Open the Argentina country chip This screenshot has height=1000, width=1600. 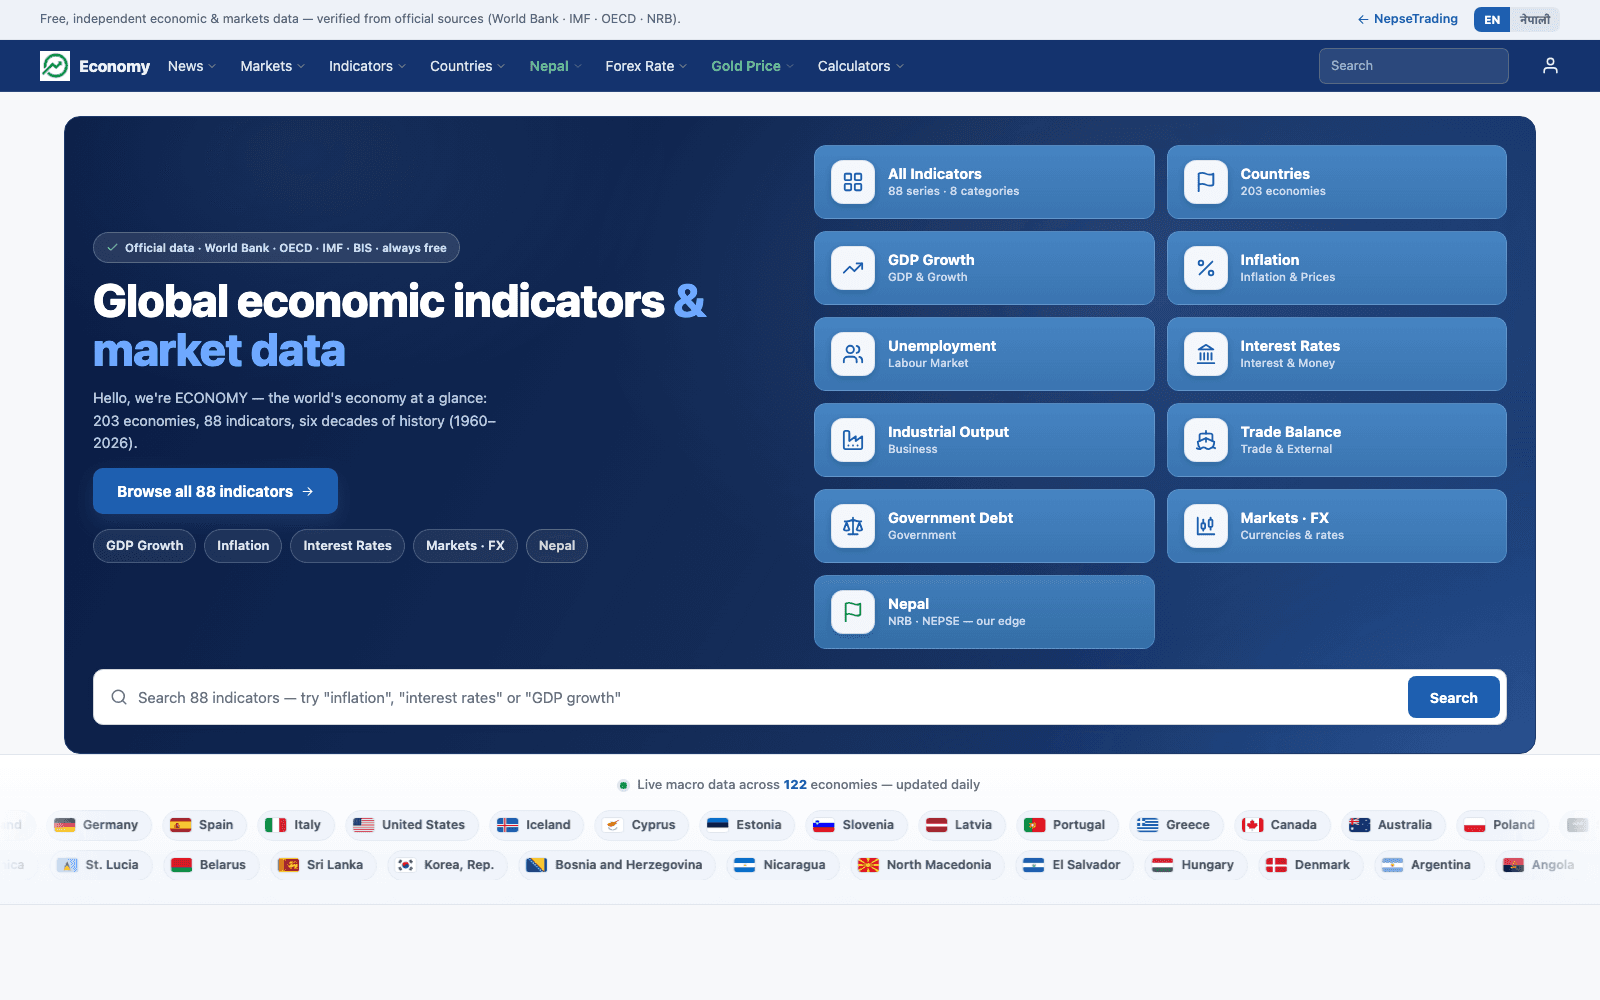pos(1428,865)
